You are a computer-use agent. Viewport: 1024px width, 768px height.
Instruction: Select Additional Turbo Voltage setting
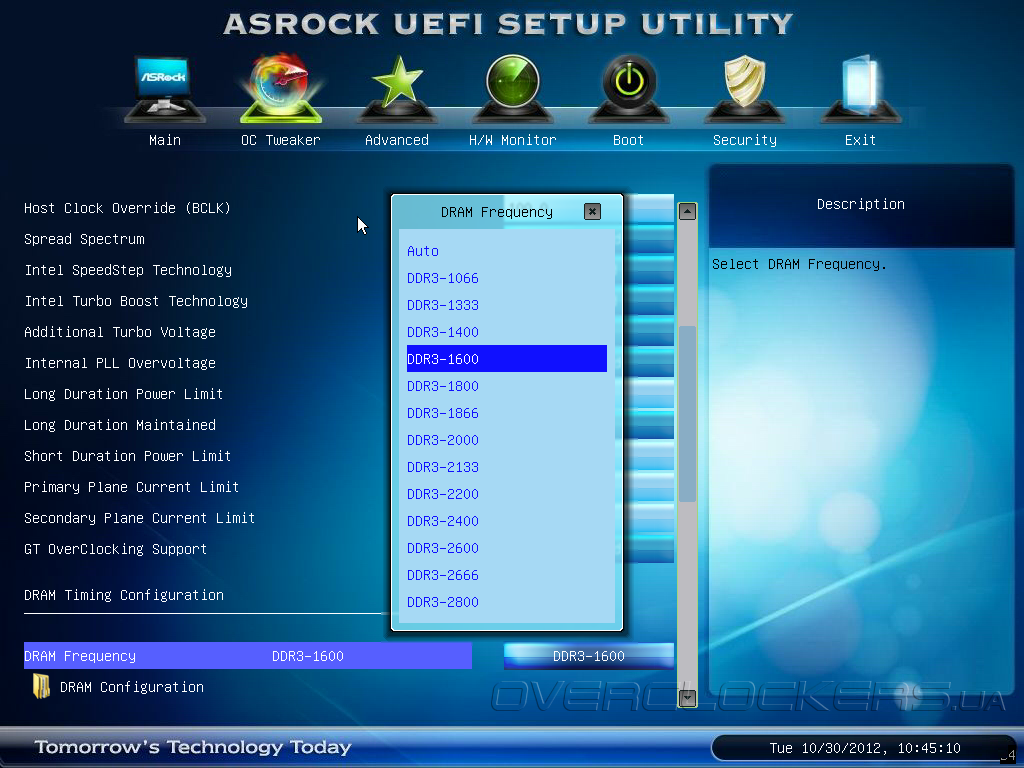[x=120, y=332]
